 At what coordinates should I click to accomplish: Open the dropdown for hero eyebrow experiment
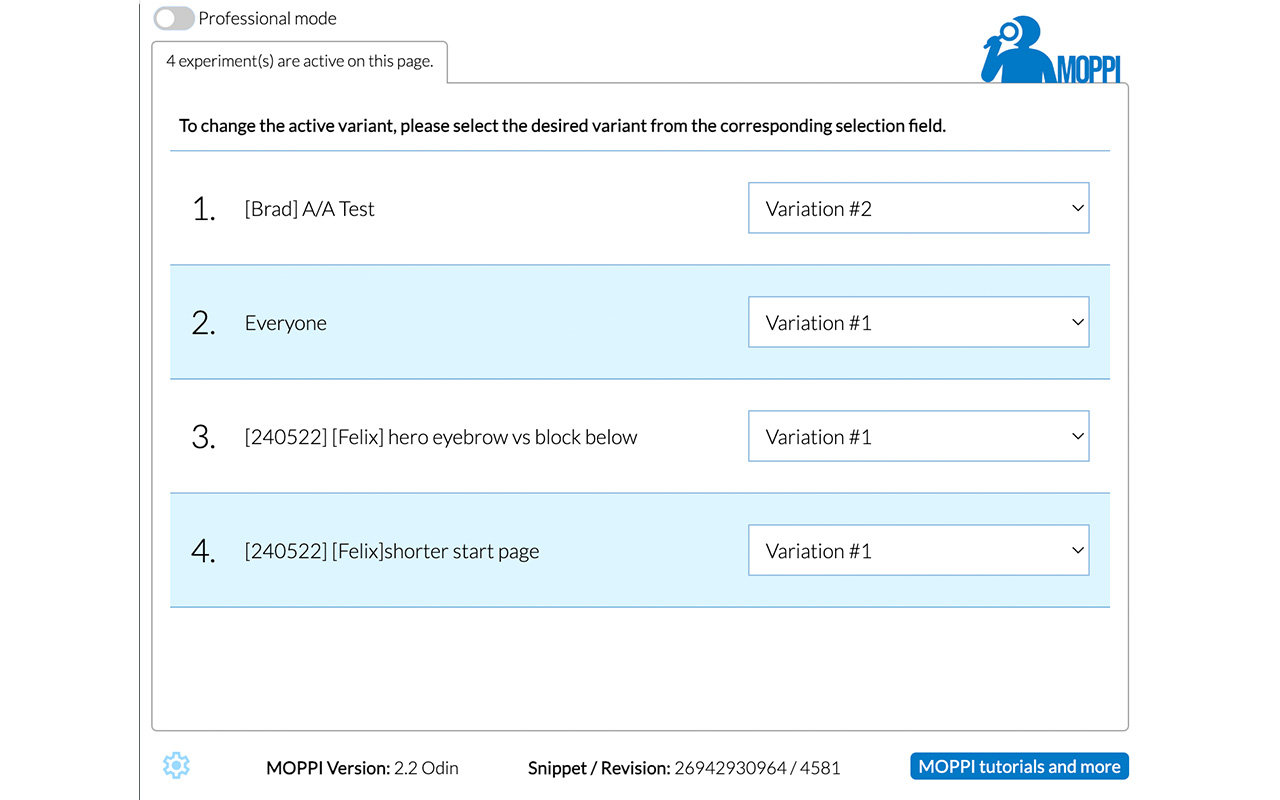tap(918, 436)
